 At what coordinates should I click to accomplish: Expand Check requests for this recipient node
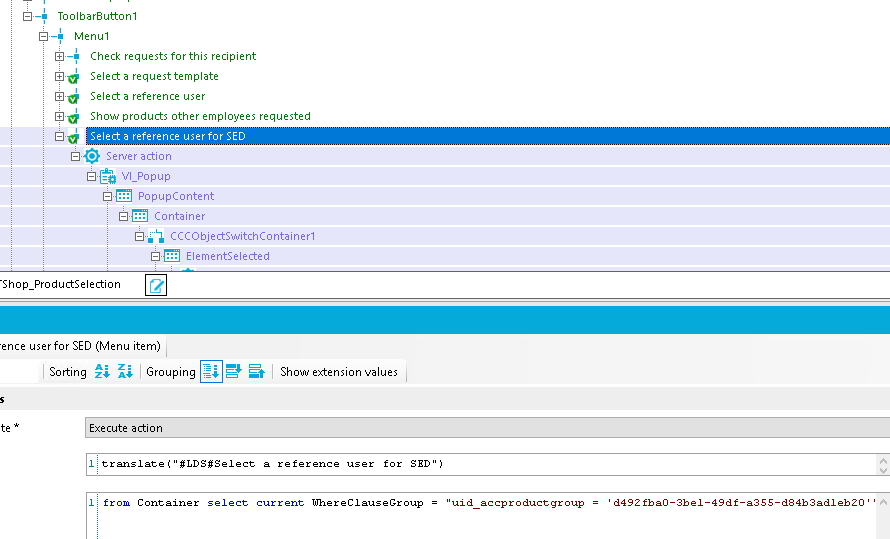tap(59, 56)
